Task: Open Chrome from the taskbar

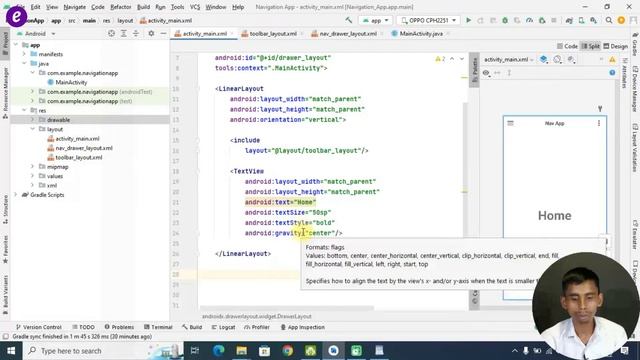Action: (x=287, y=351)
